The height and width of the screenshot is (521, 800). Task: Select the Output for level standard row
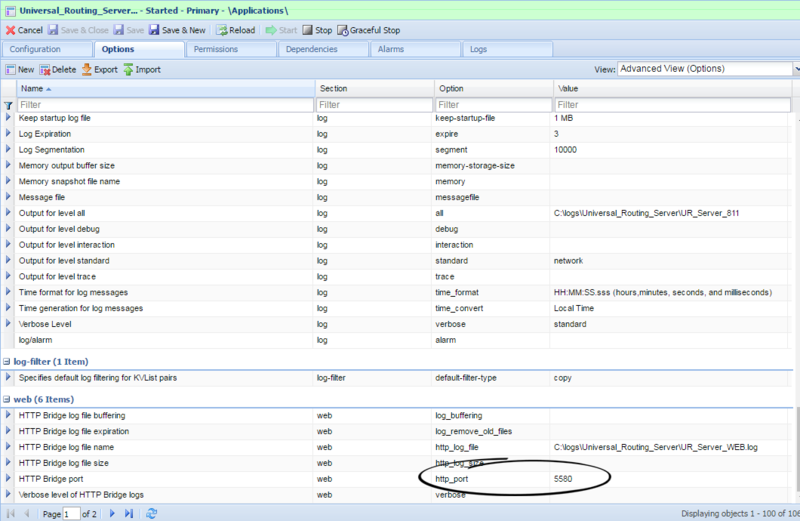tap(397, 261)
